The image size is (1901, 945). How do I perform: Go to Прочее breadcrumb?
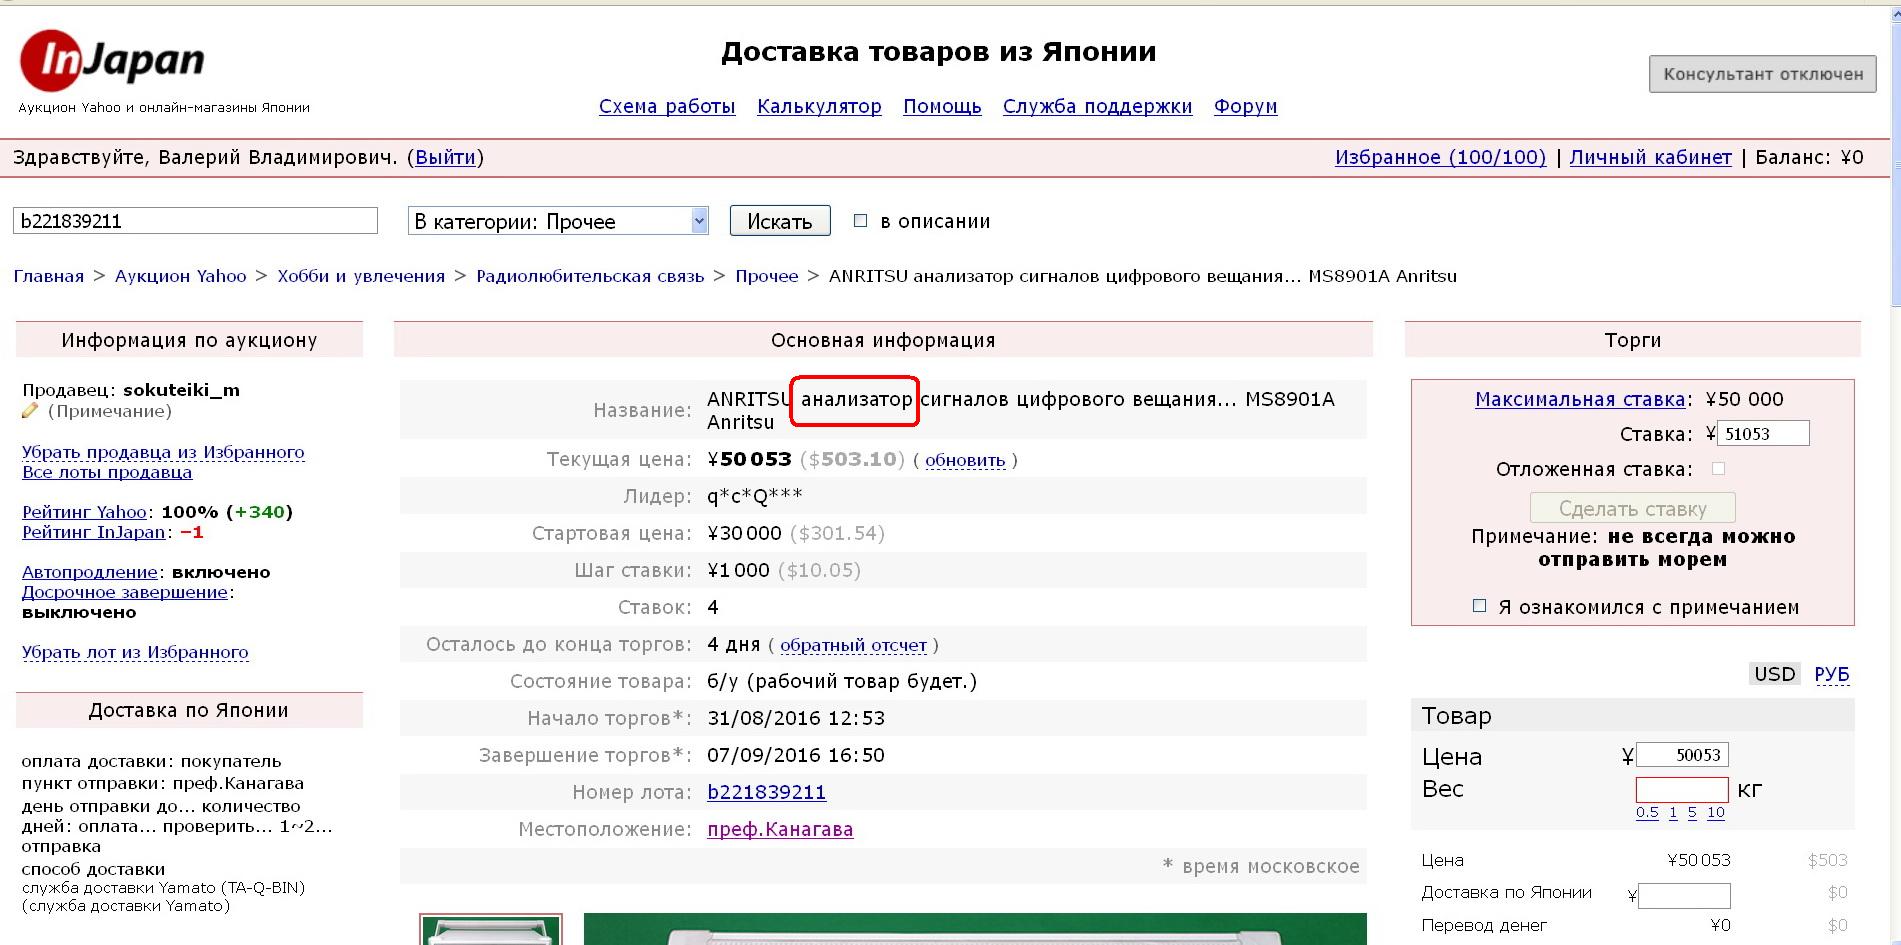pyautogui.click(x=767, y=276)
